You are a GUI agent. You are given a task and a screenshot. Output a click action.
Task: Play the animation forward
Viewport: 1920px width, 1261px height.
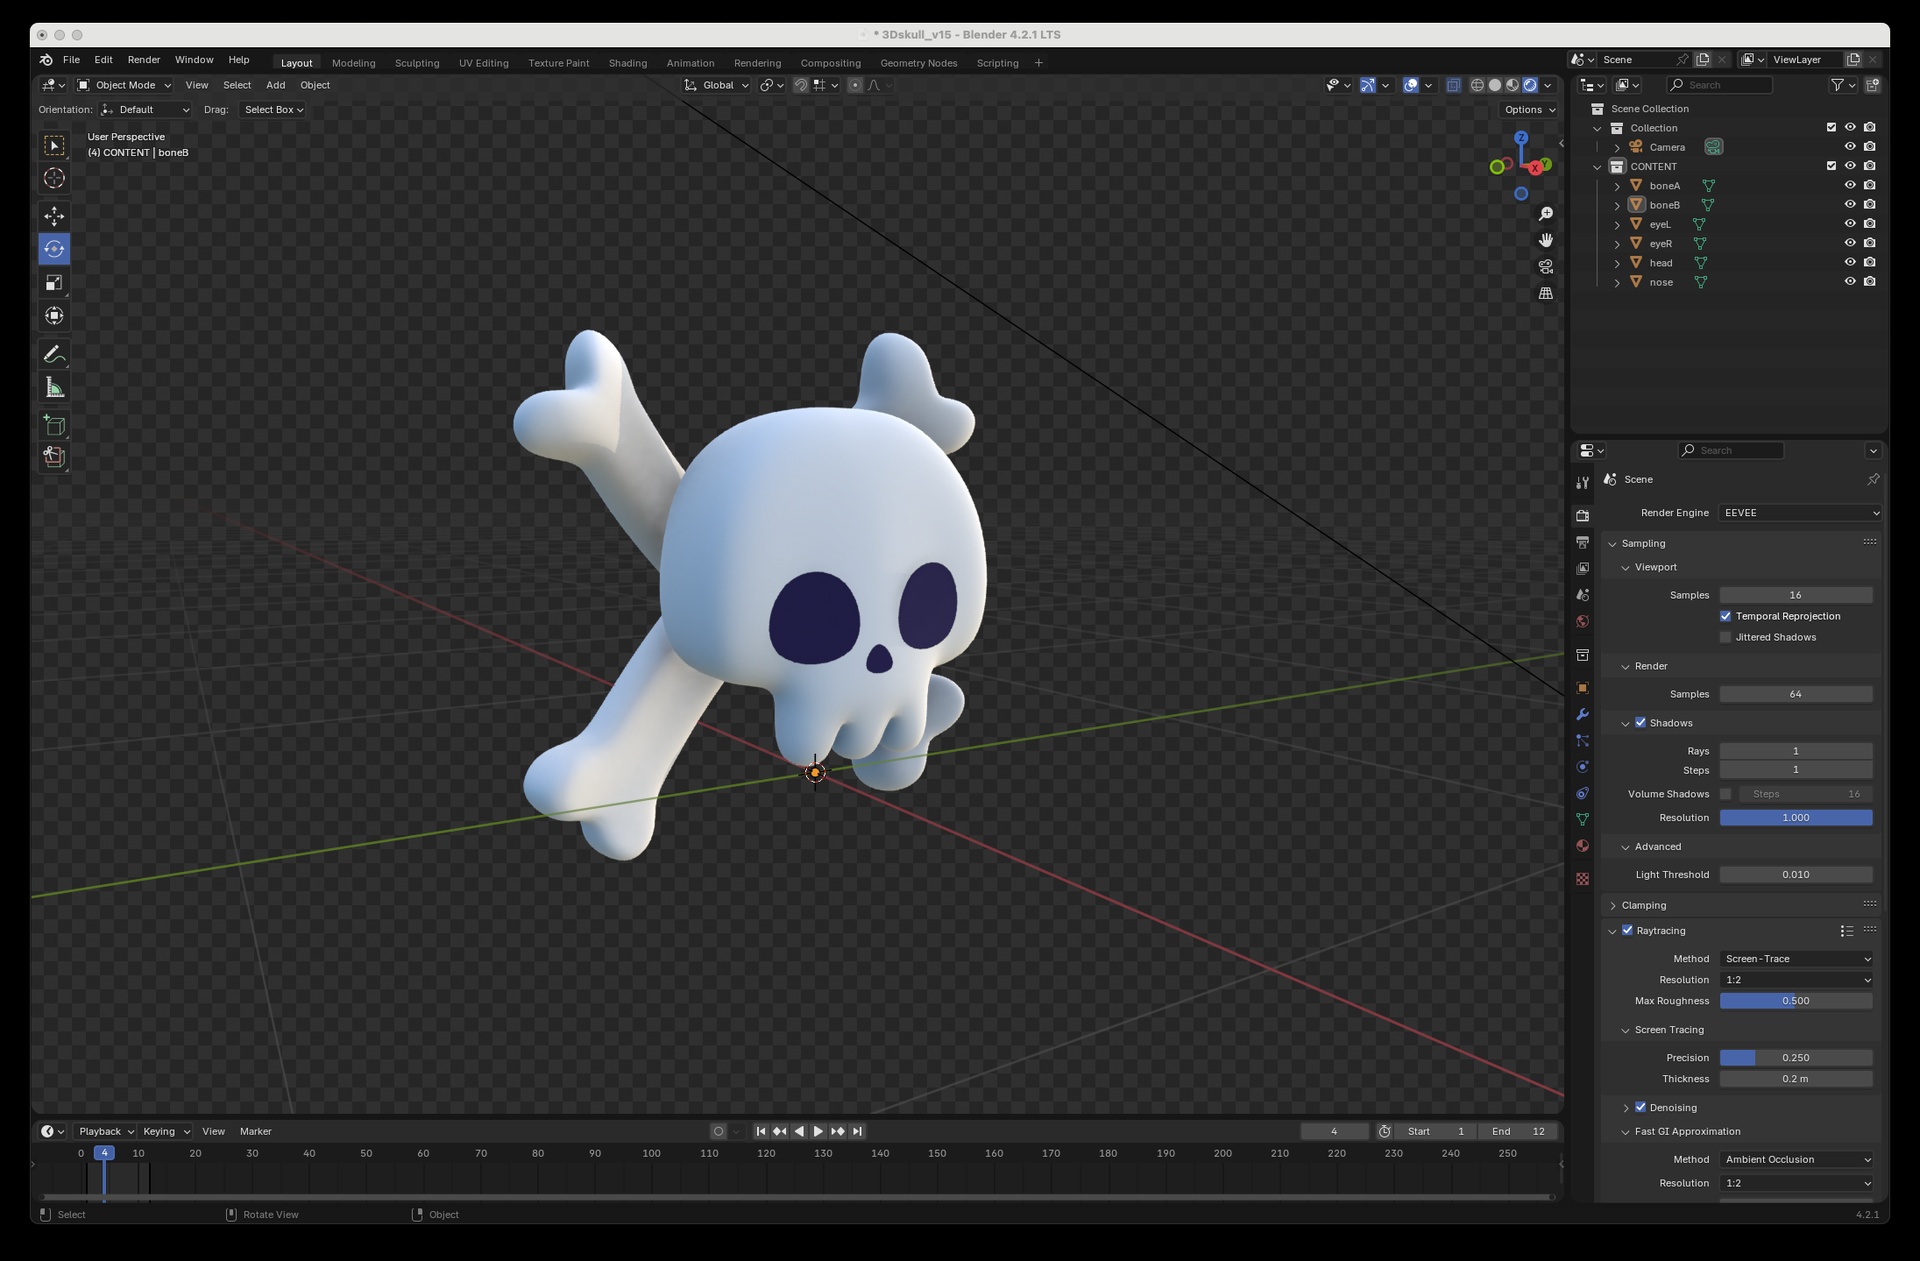(818, 1132)
